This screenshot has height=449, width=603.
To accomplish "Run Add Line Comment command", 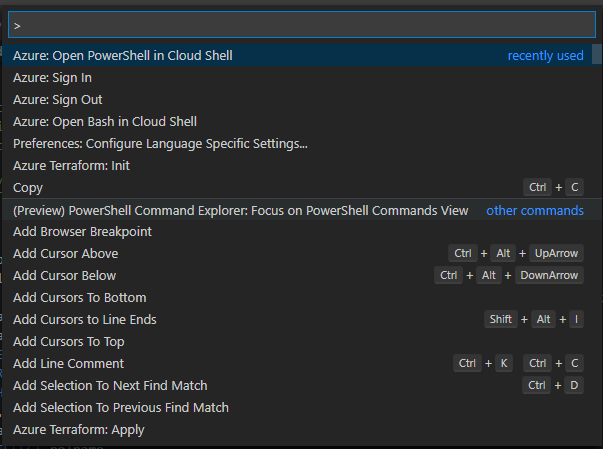I will click(69, 364).
